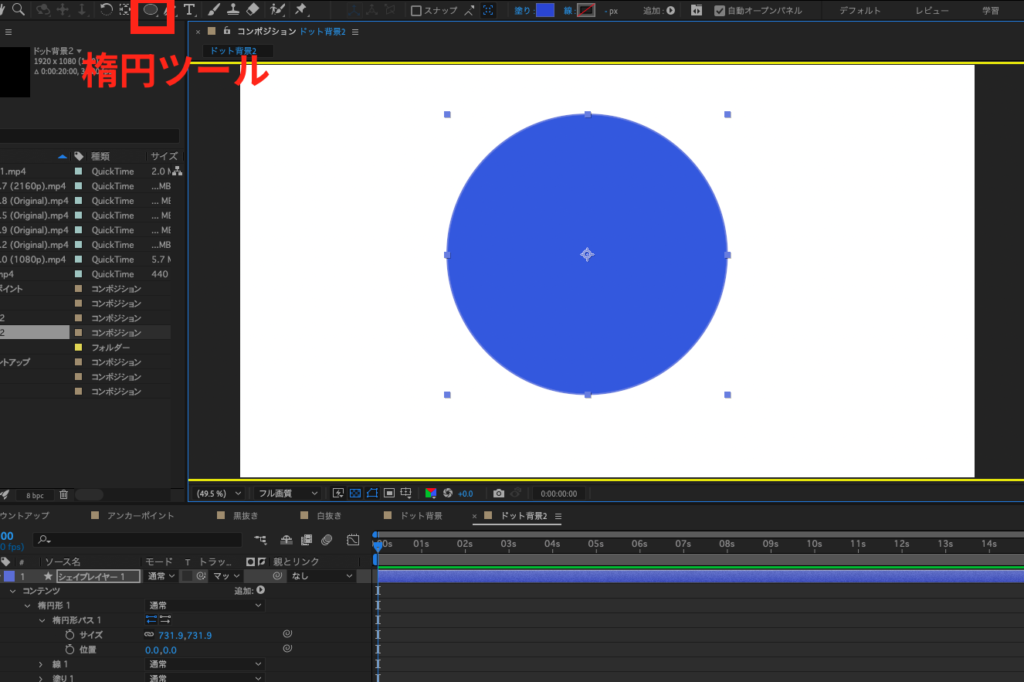Enable the スナップ checkbox
Screen dimensions: 1024x682
click(x=417, y=11)
